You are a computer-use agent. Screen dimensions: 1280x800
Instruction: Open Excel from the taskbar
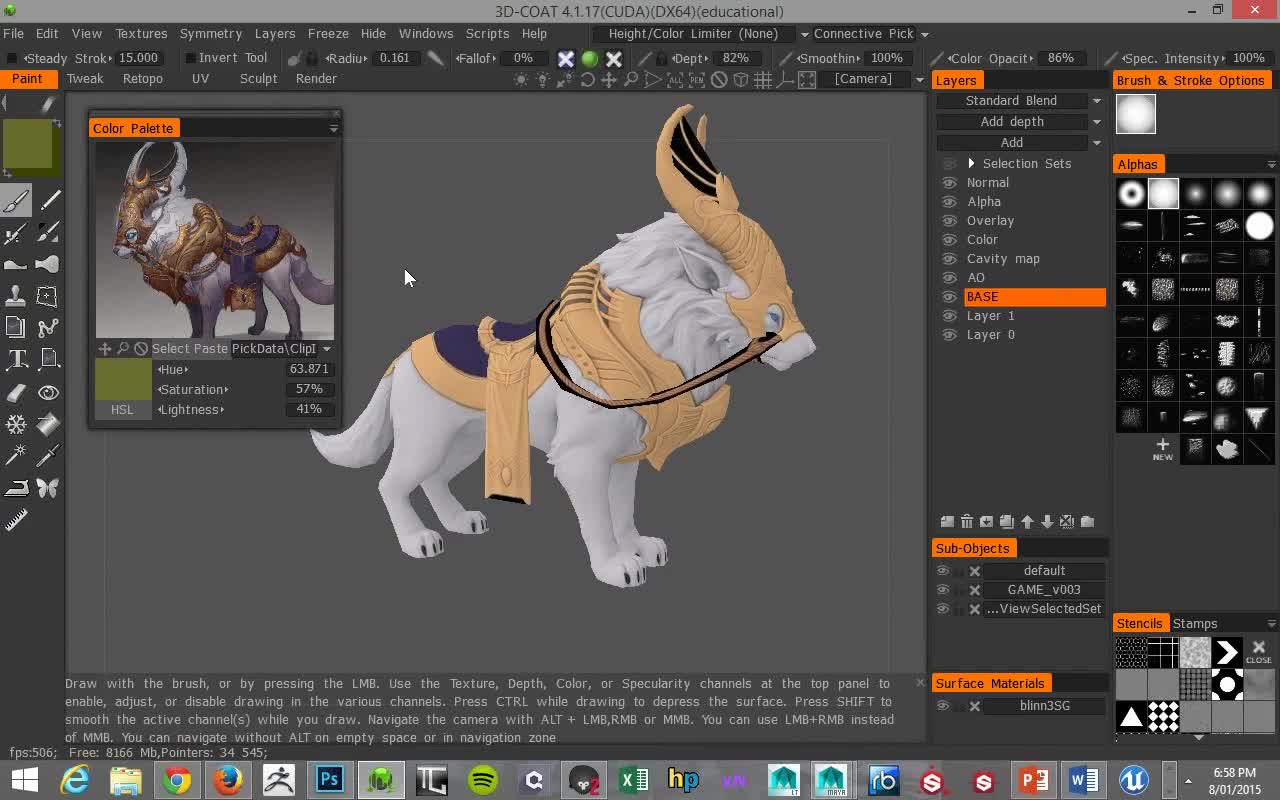[x=633, y=779]
